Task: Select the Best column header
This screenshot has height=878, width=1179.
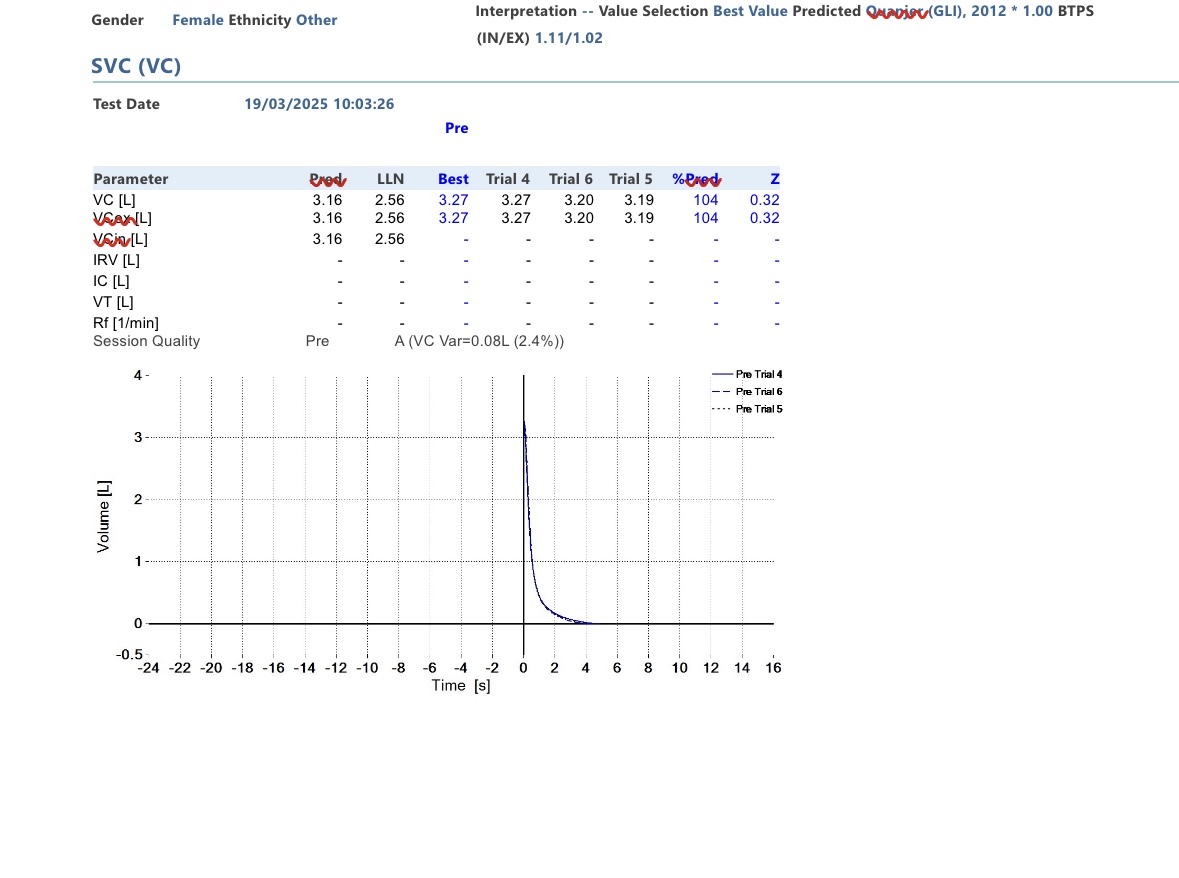Action: (453, 179)
